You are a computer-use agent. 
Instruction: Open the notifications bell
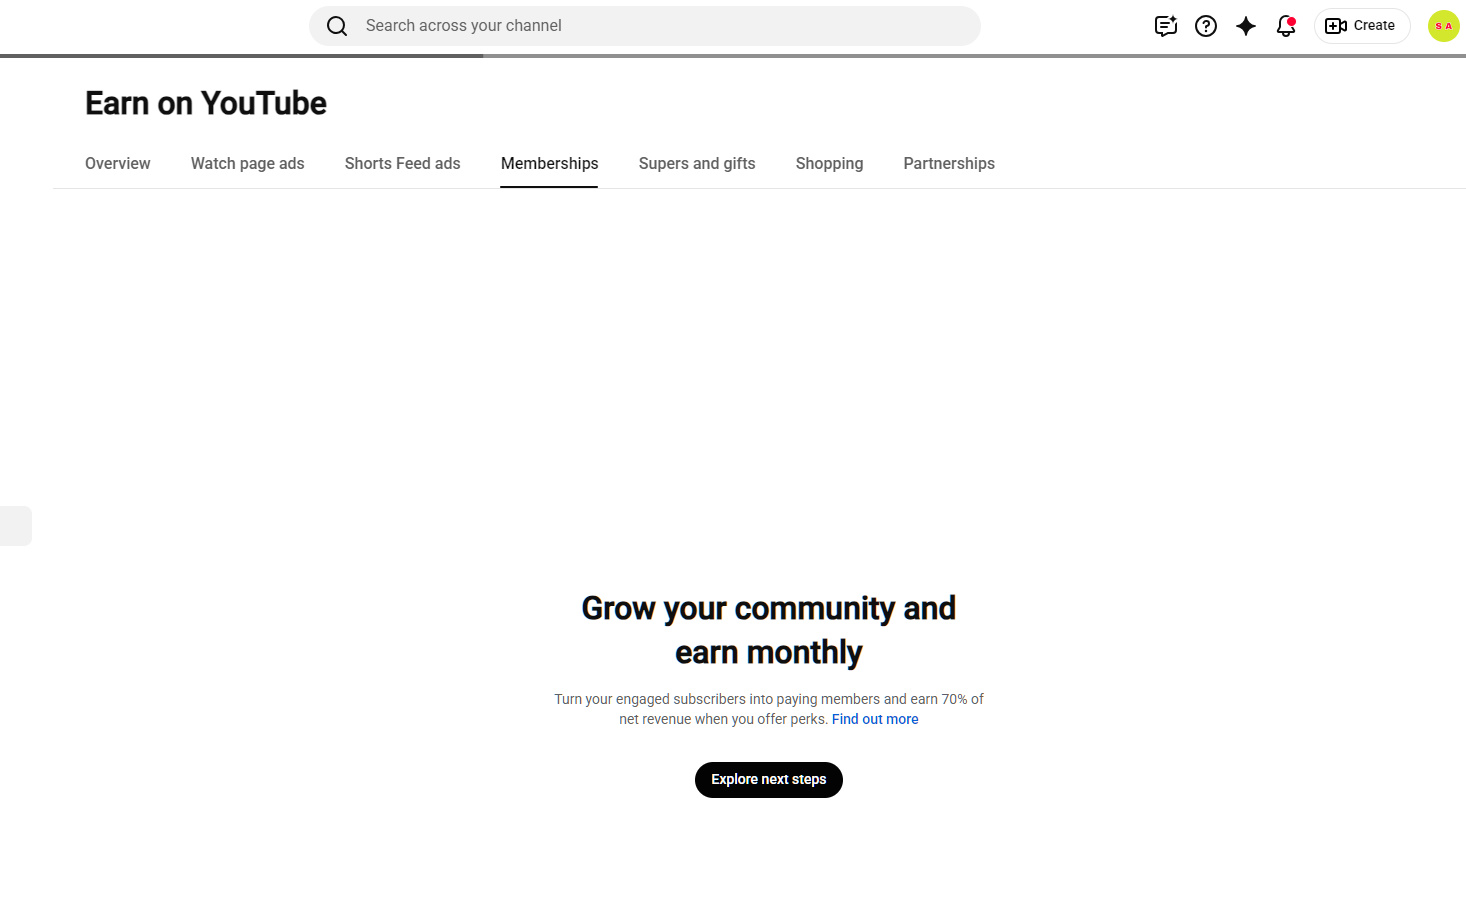(x=1286, y=26)
